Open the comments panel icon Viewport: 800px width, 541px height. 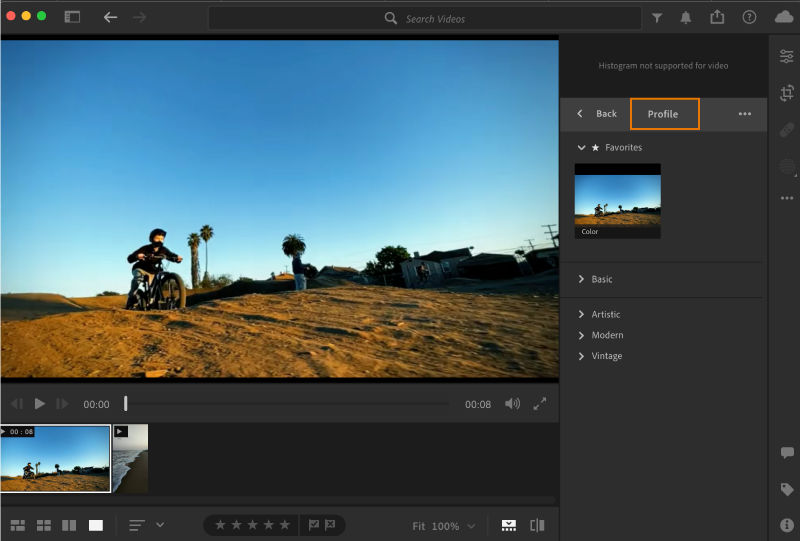(787, 453)
